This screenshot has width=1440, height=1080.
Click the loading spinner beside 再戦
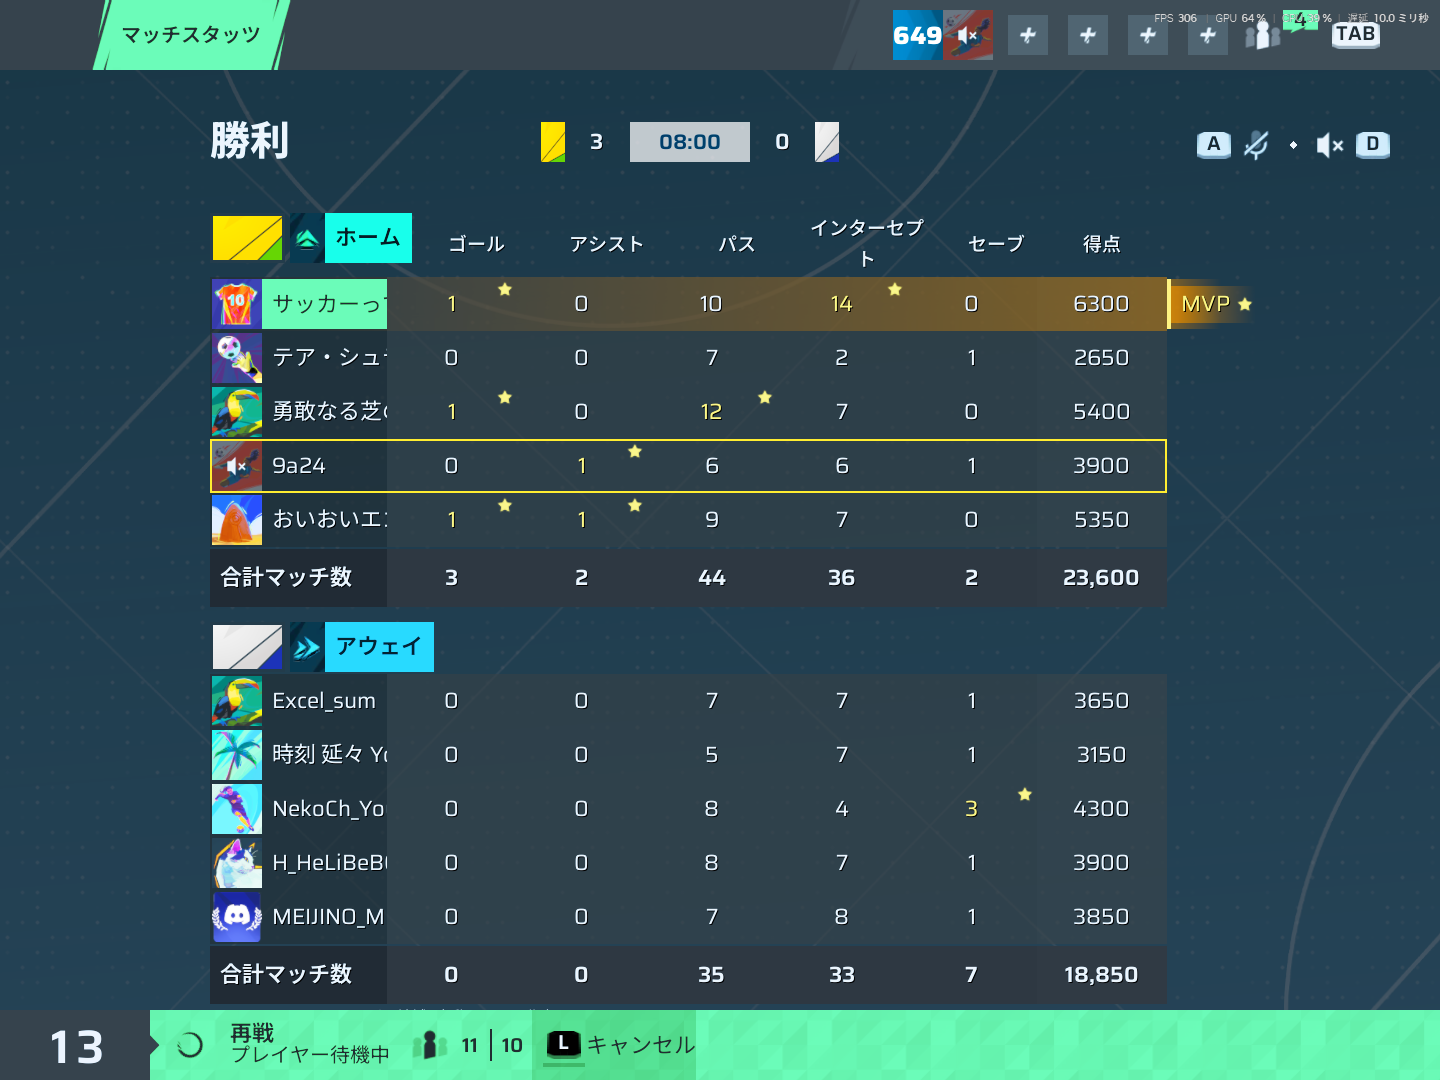coord(189,1046)
